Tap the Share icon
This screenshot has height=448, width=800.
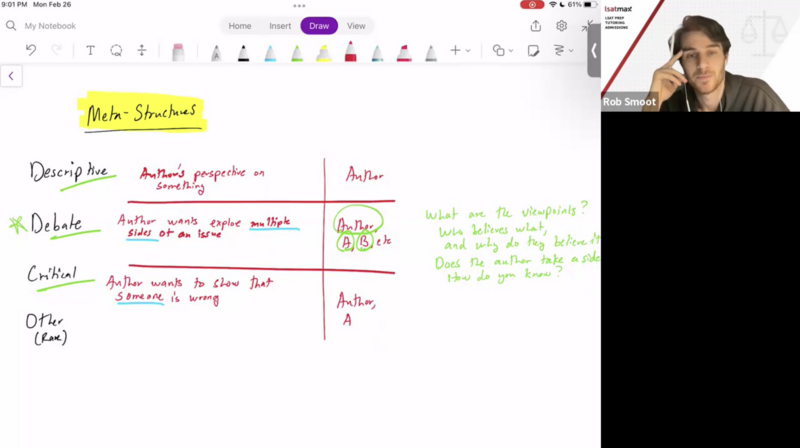tap(536, 26)
